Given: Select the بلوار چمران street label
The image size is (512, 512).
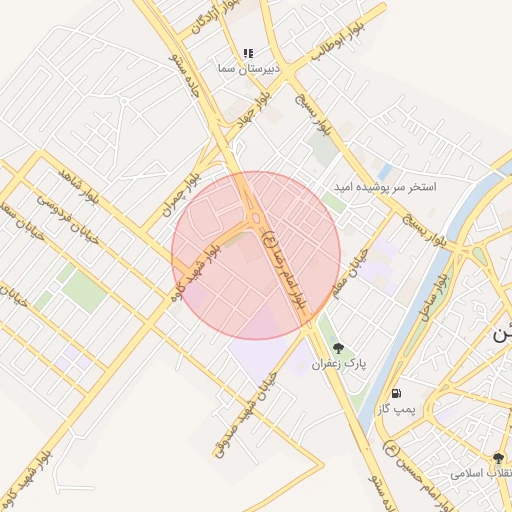Looking at the screenshot, I should (182, 195).
